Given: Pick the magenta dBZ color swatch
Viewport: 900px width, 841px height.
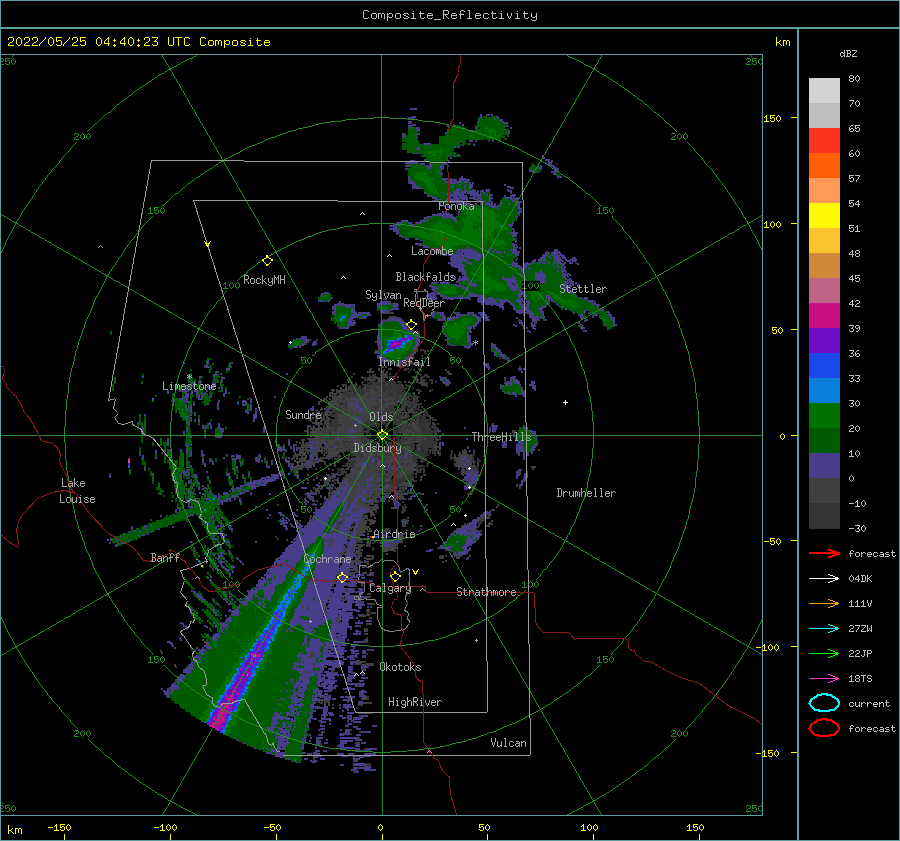Looking at the screenshot, I should [824, 315].
